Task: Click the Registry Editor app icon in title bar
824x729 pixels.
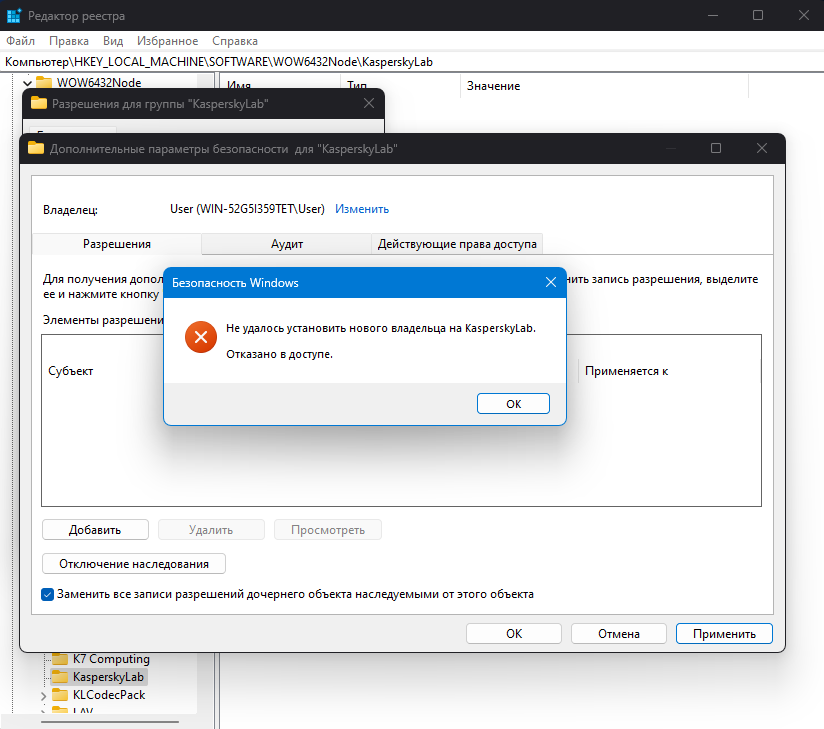Action: (x=14, y=16)
